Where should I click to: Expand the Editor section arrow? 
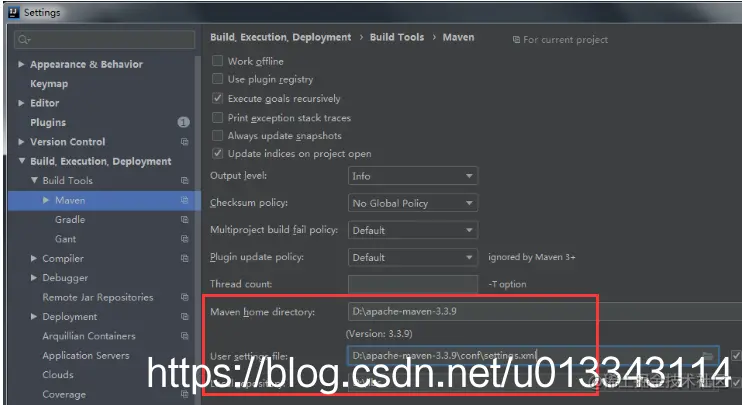pyautogui.click(x=21, y=103)
